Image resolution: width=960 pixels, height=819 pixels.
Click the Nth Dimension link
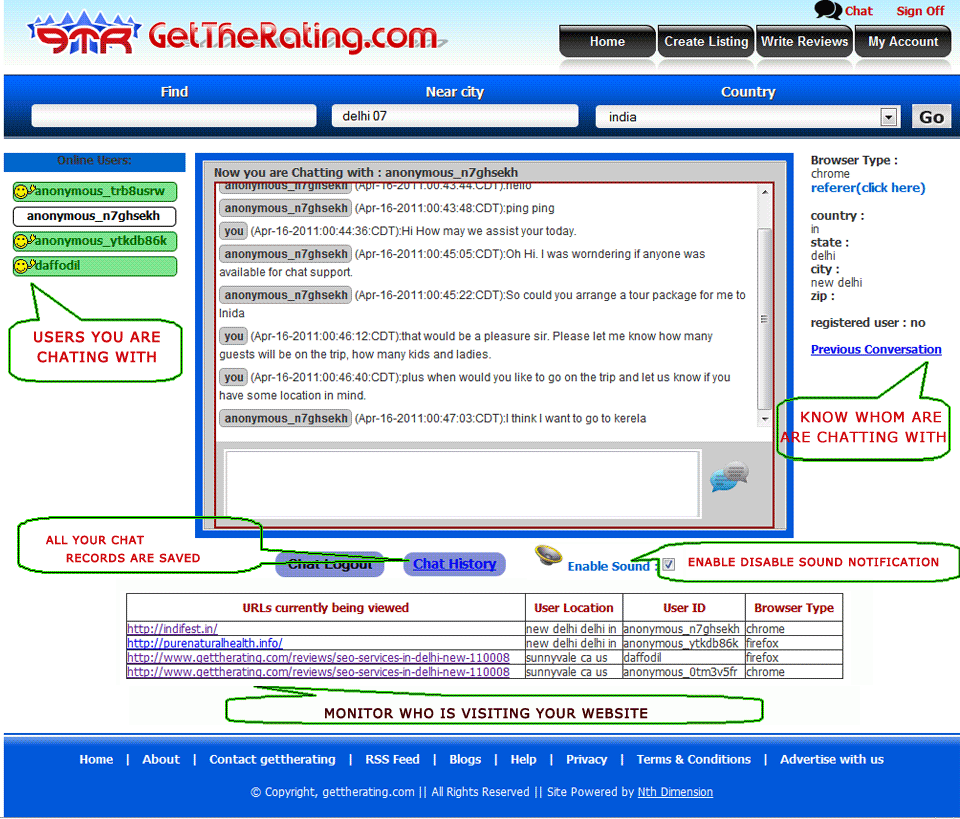coord(675,792)
